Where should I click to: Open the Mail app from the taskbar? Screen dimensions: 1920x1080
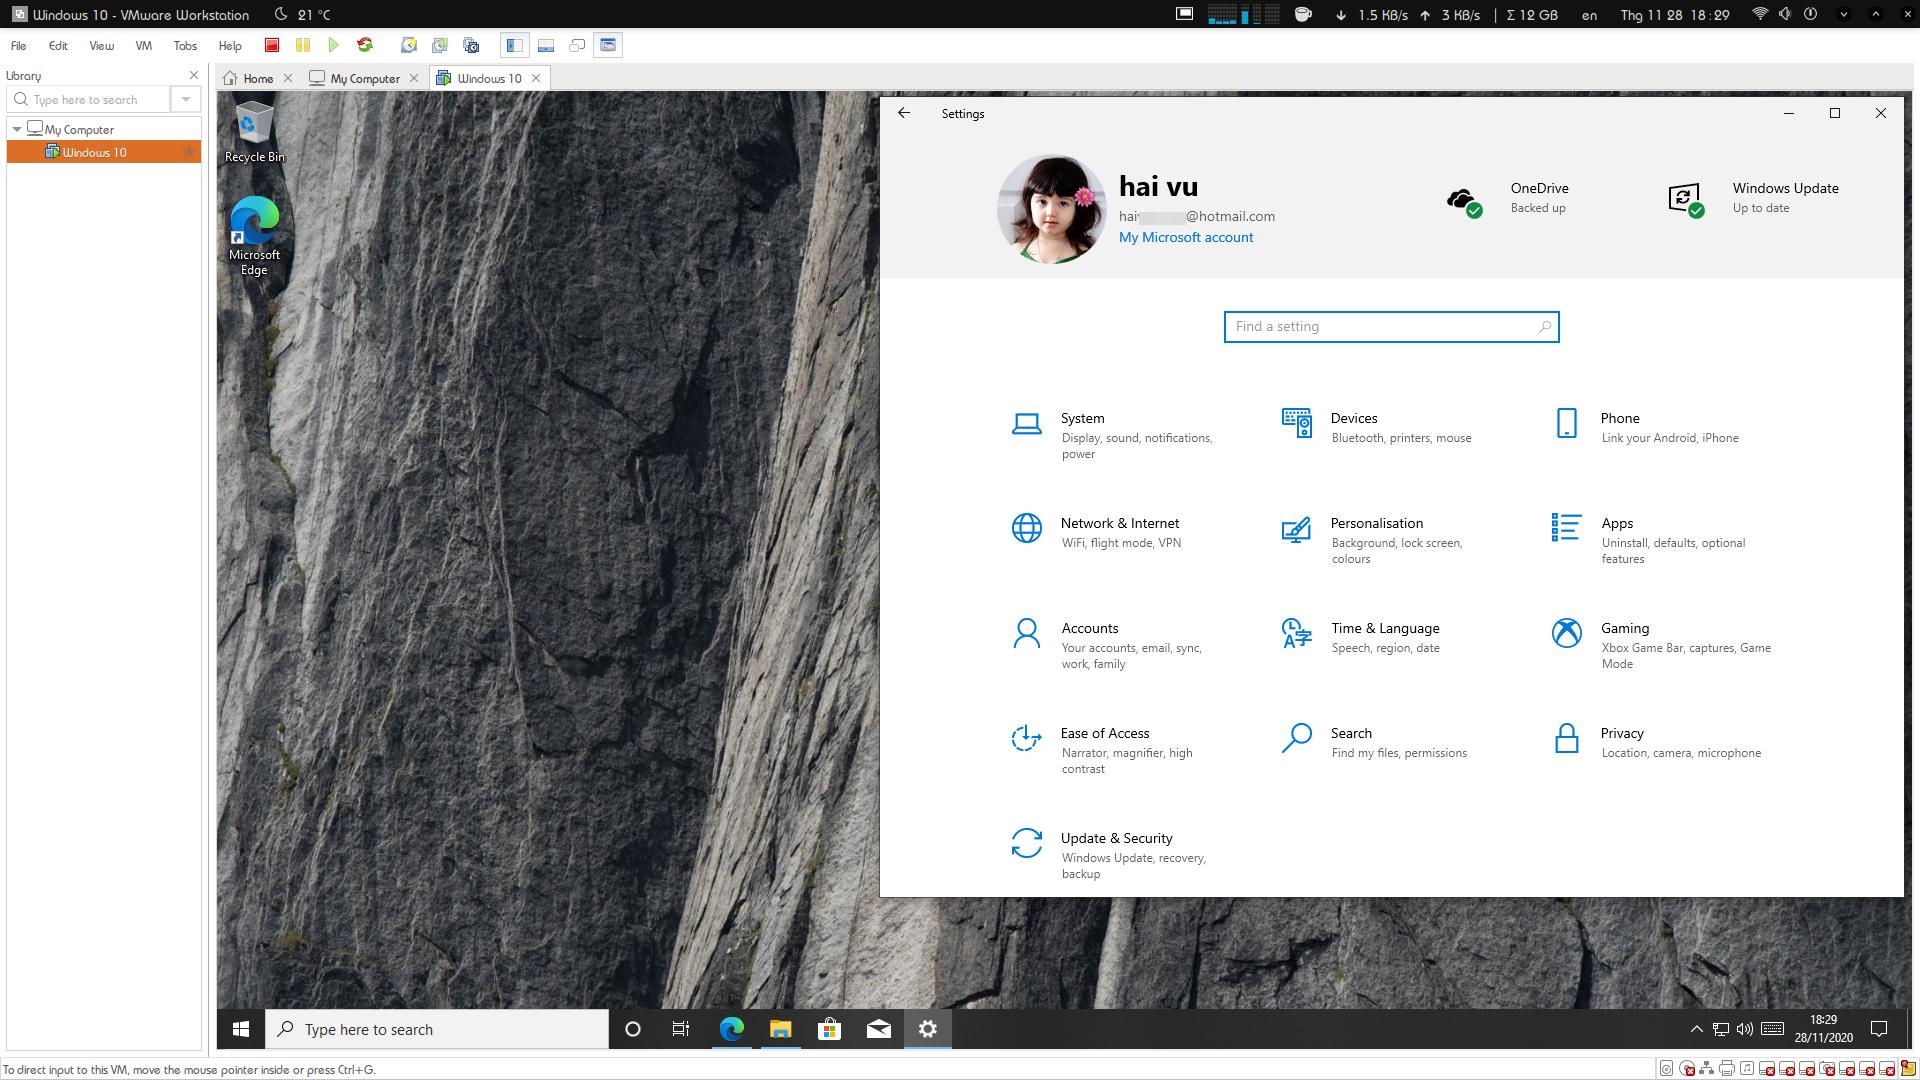click(x=878, y=1029)
